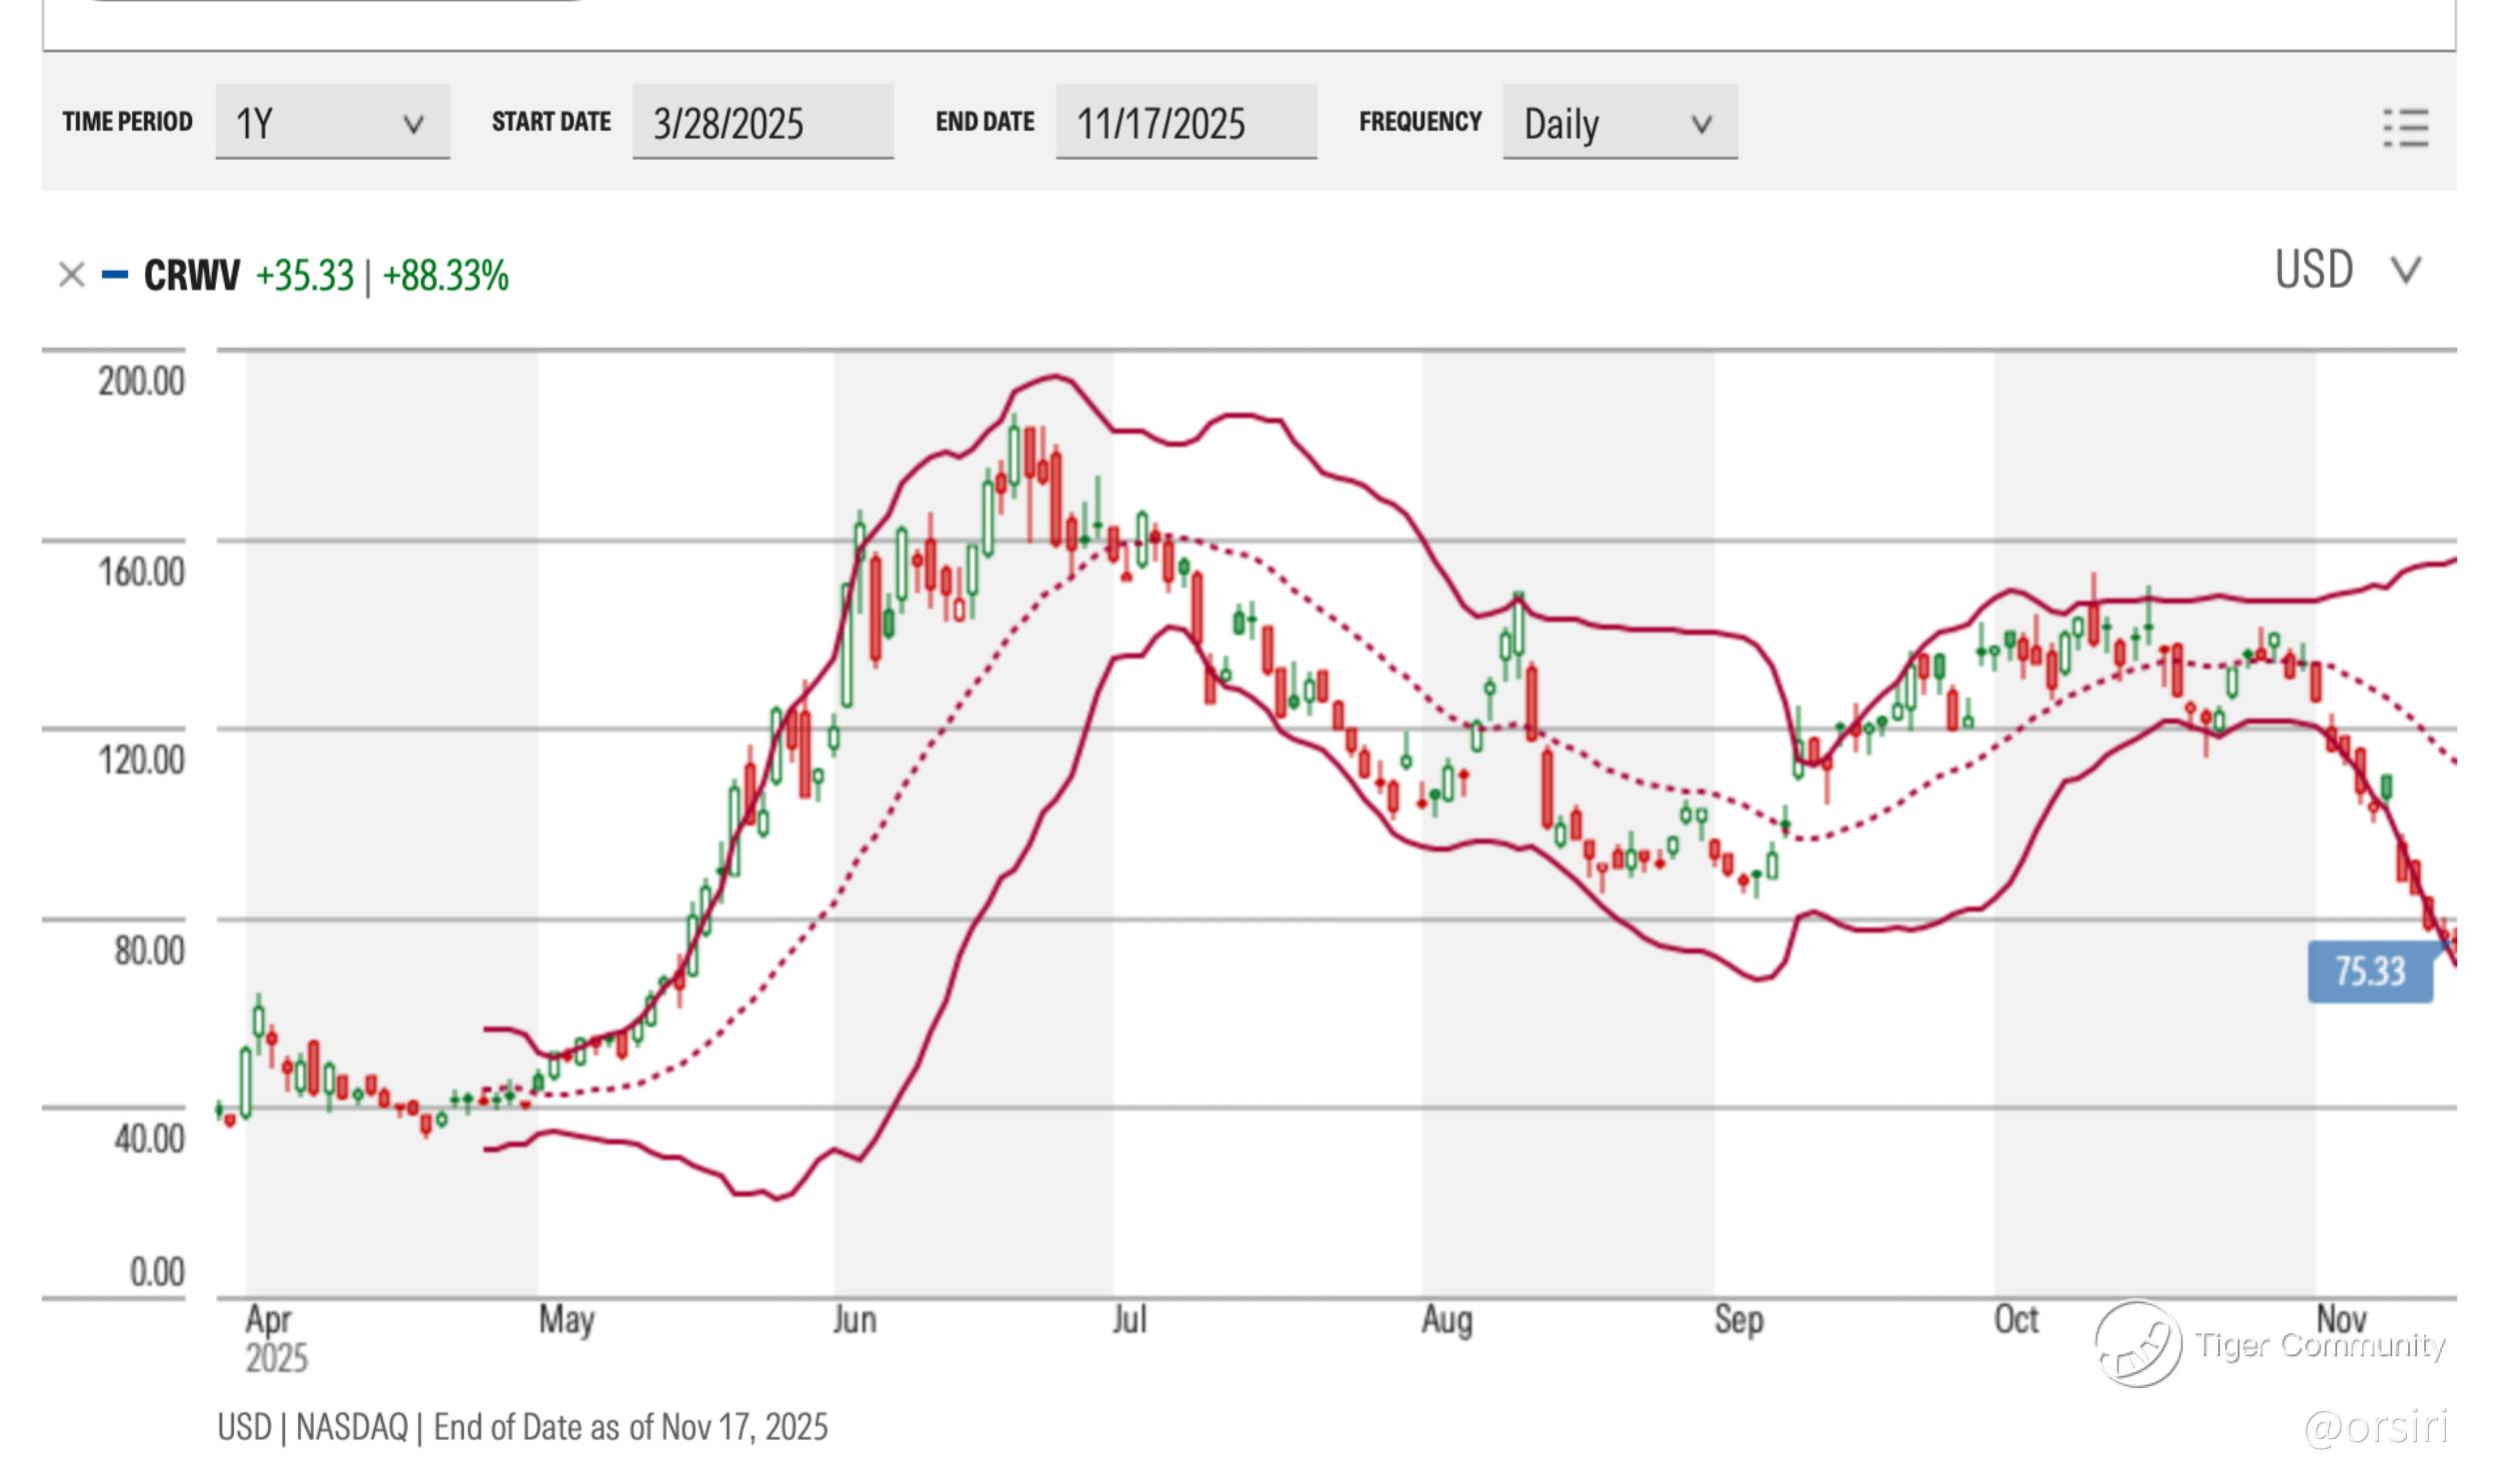Click the Tiger Community logo icon
Viewport: 2499px width, 1484px height.
click(x=2137, y=1343)
